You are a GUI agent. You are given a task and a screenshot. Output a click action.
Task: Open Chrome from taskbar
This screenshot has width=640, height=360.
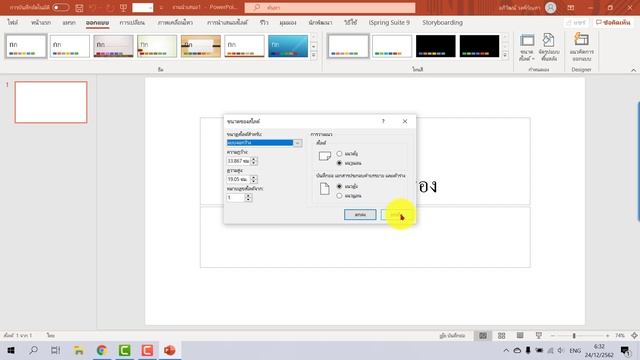(x=102, y=350)
